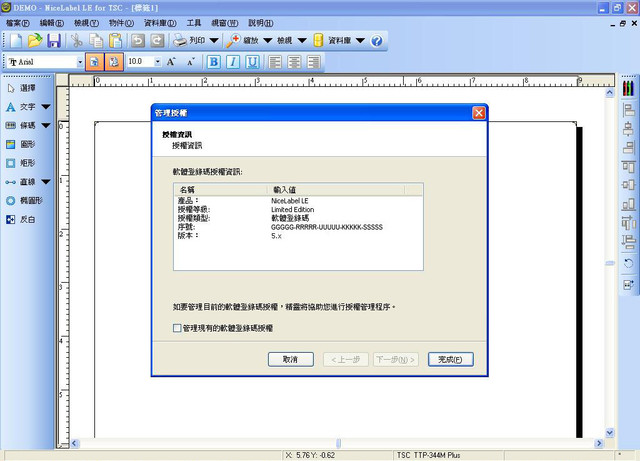This screenshot has width=640, height=461.
Task: Expand the 條碼 tool dropdown arrow
Action: pyautogui.click(x=46, y=125)
